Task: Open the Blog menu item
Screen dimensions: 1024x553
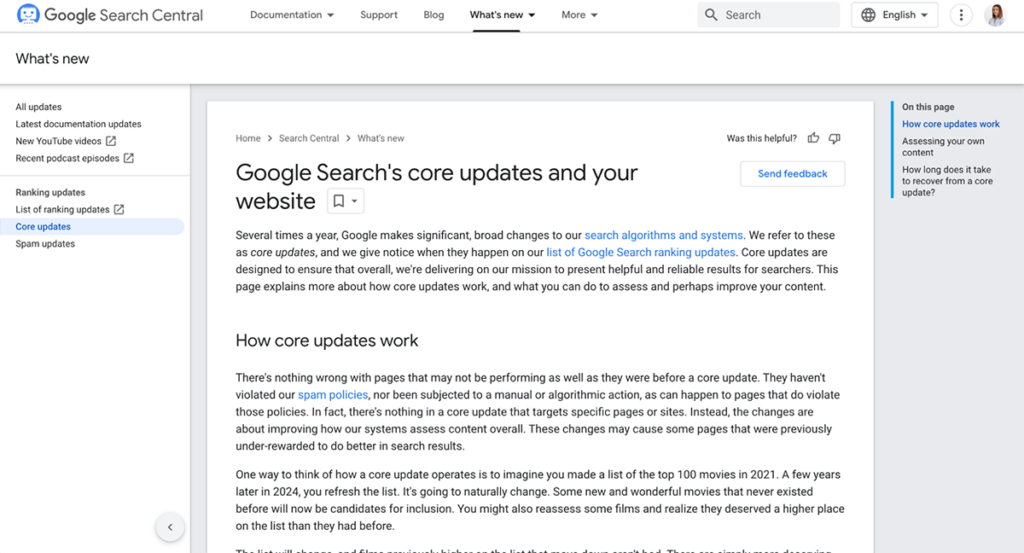Action: [434, 14]
